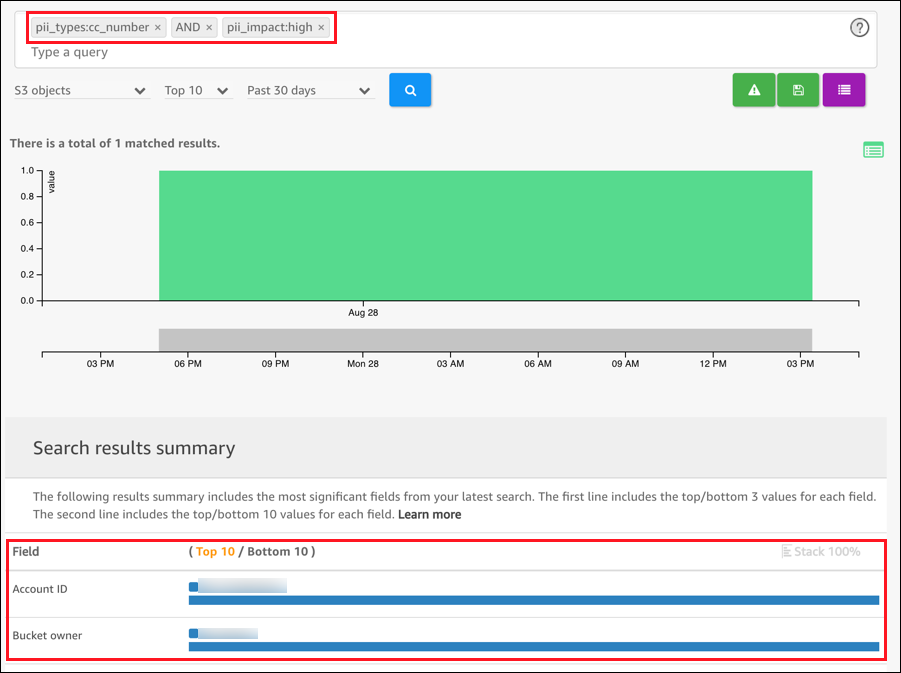
Task: Create an alert using the green warning icon
Action: point(754,90)
